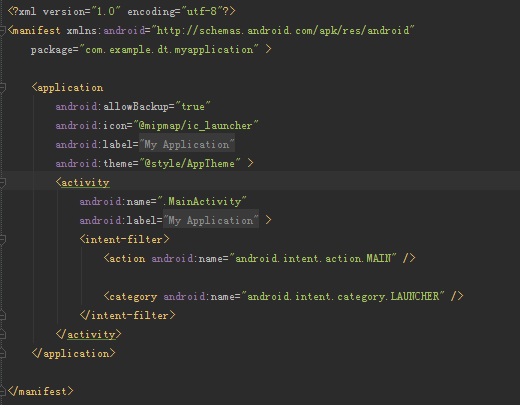The height and width of the screenshot is (405, 520).
Task: Collapse the opening intent-filter tag fold marker
Action: click(x=2, y=239)
